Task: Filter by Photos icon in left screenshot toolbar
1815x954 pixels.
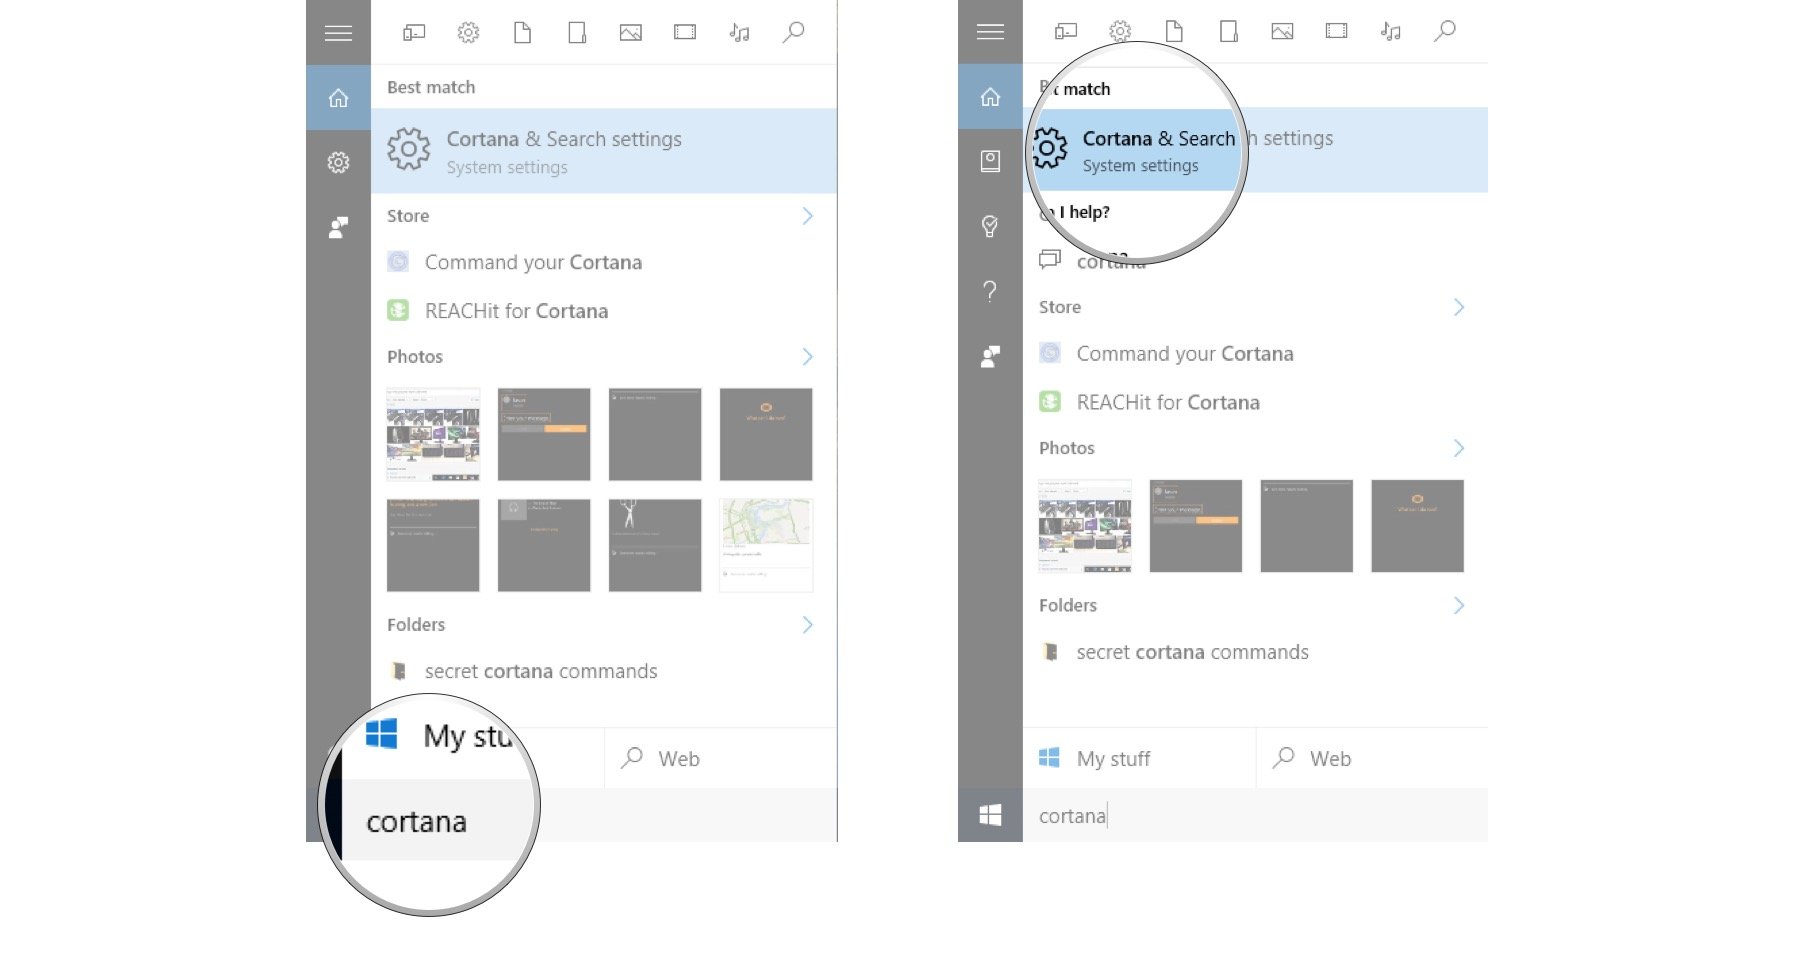Action: (631, 33)
